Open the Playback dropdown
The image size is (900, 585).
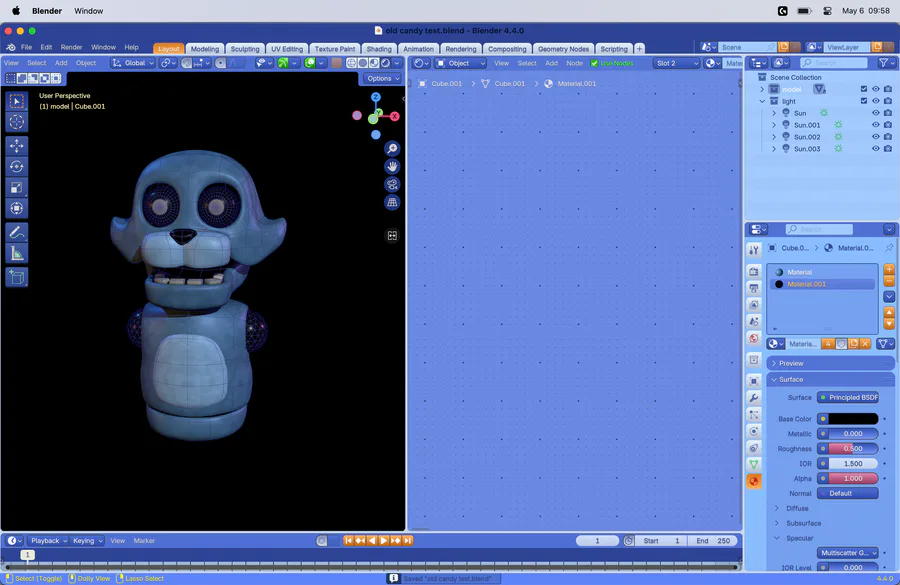pyautogui.click(x=49, y=541)
